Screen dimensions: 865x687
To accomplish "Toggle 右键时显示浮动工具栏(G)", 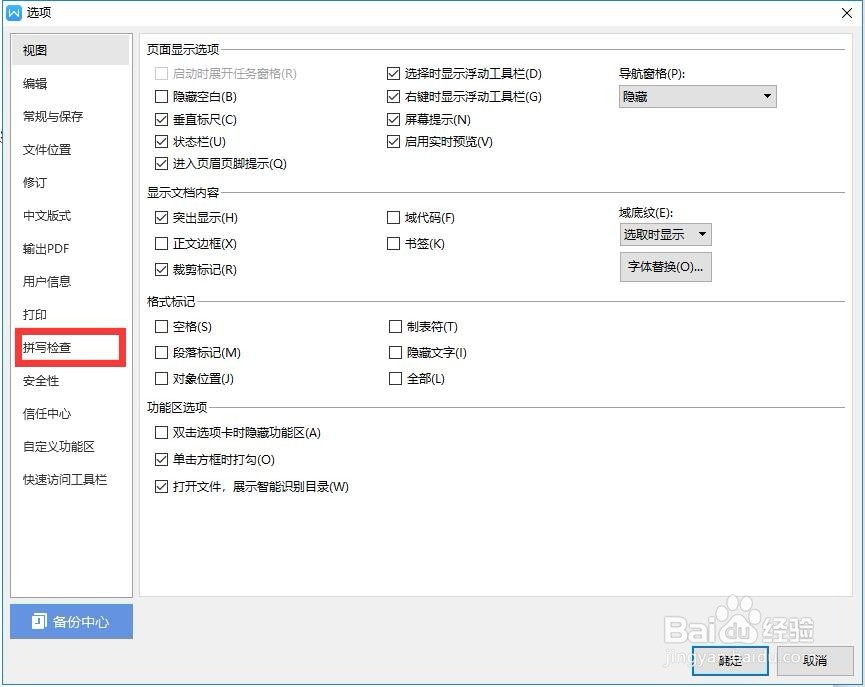I will (x=393, y=97).
